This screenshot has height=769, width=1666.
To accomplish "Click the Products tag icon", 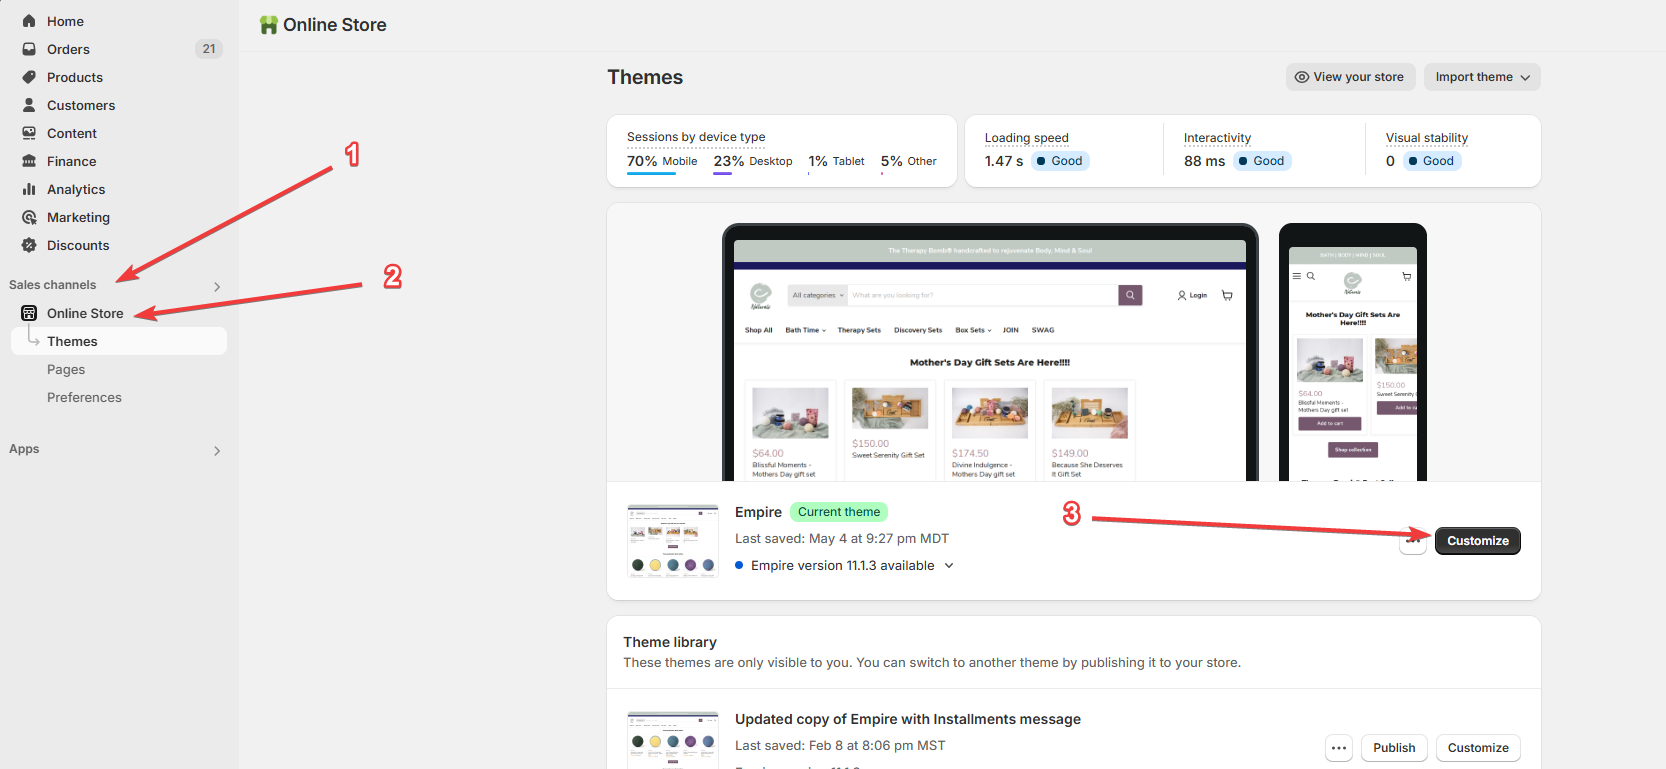I will tap(29, 77).
